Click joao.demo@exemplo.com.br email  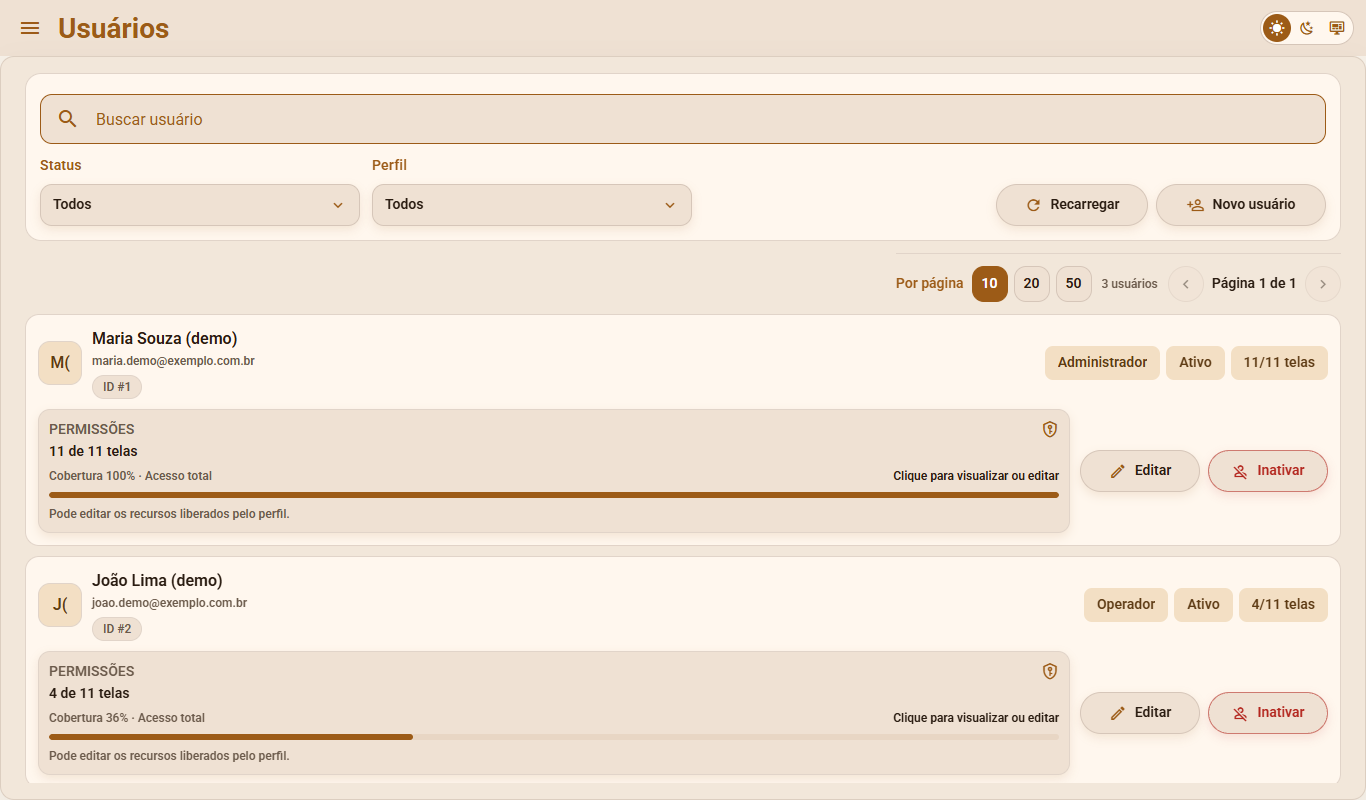point(169,603)
